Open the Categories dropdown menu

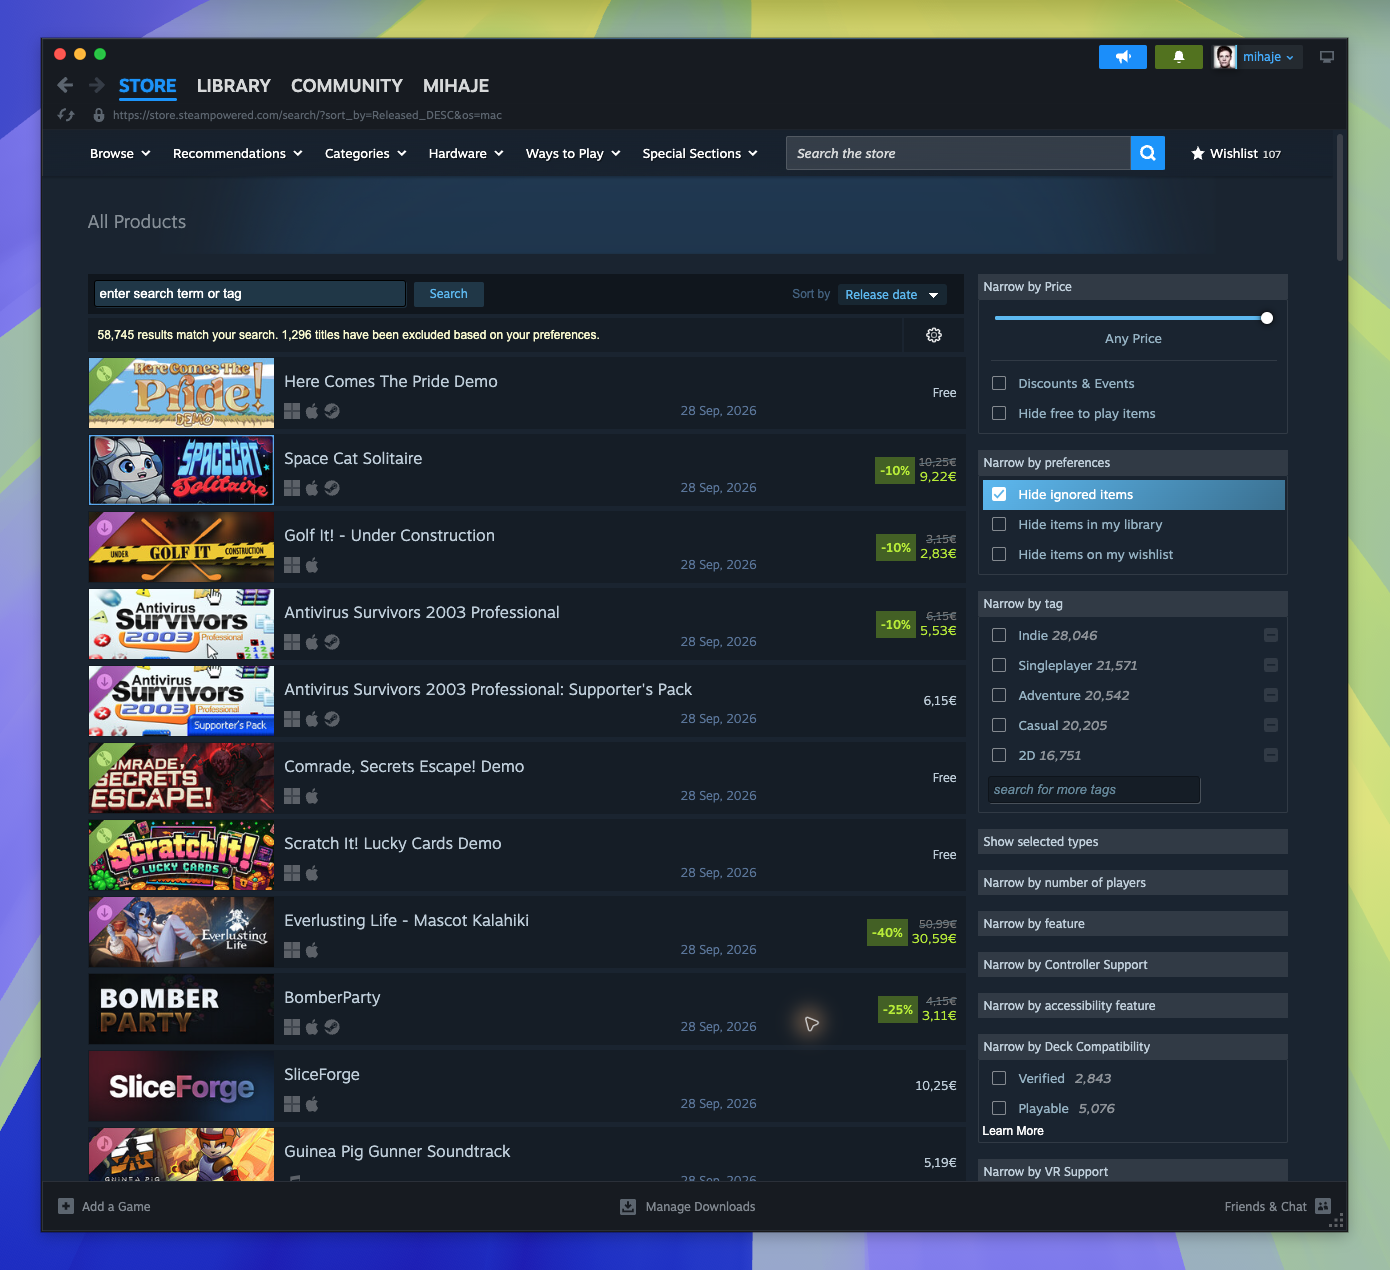(x=366, y=153)
